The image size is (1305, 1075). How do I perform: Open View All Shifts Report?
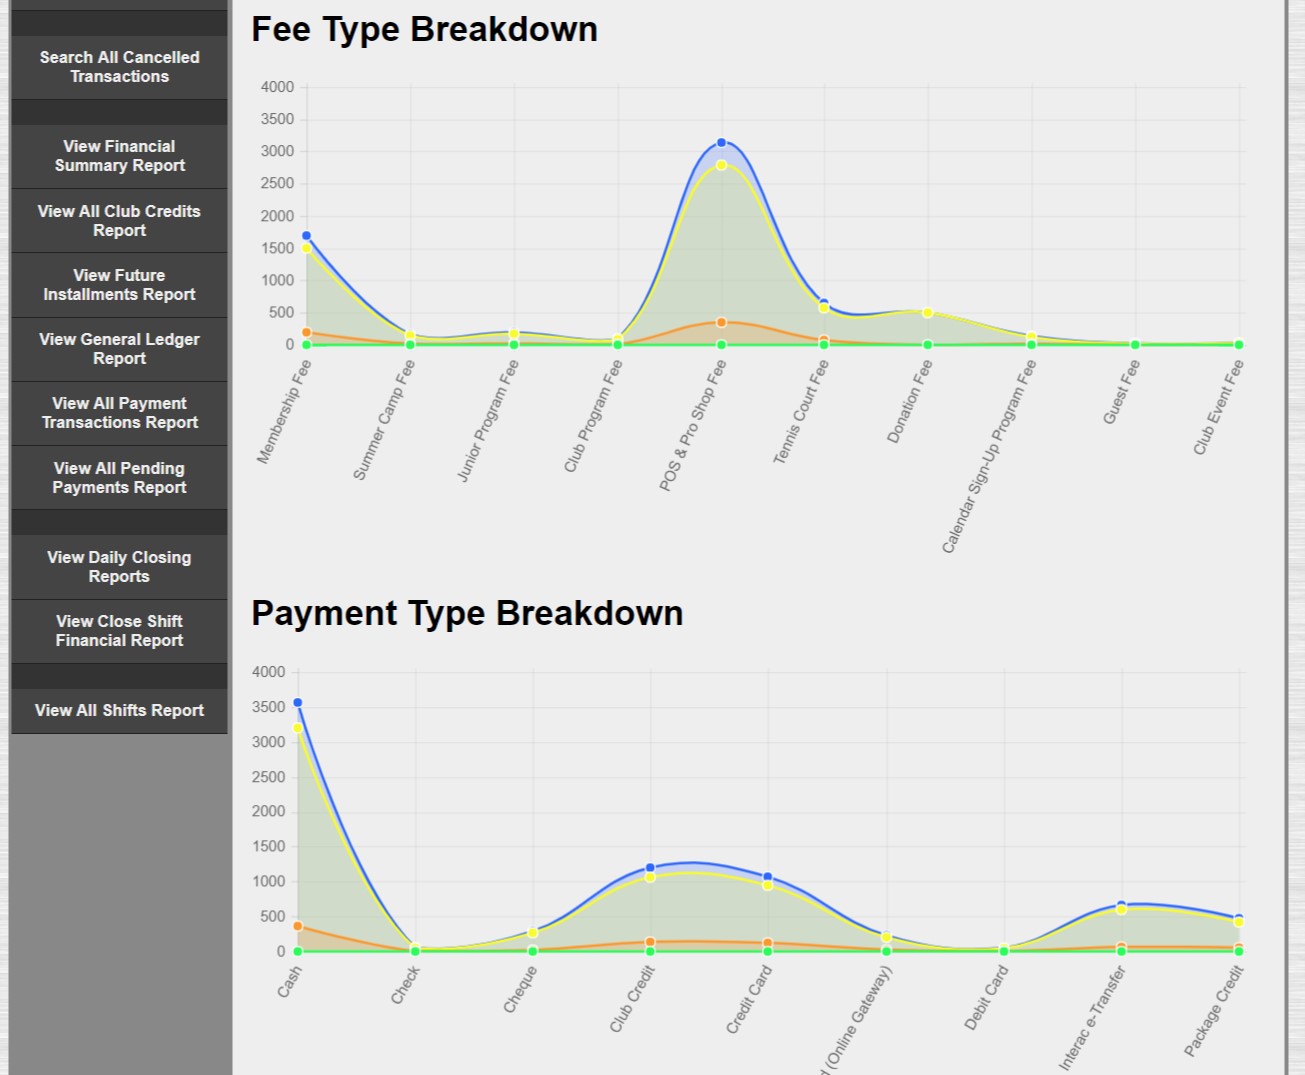click(119, 711)
